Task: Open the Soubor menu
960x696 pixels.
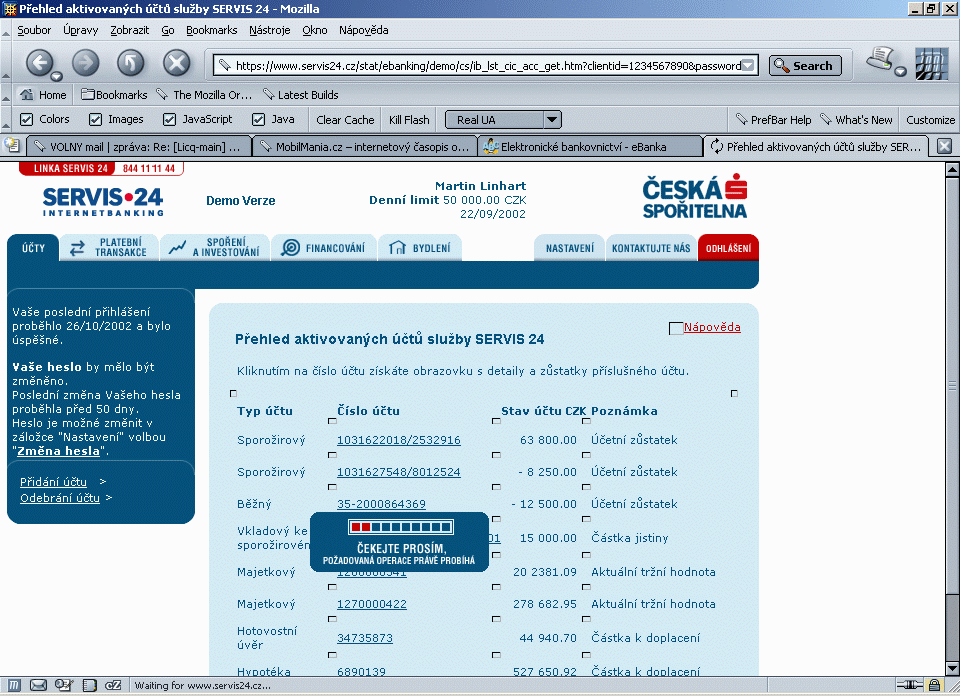Action: coord(34,30)
